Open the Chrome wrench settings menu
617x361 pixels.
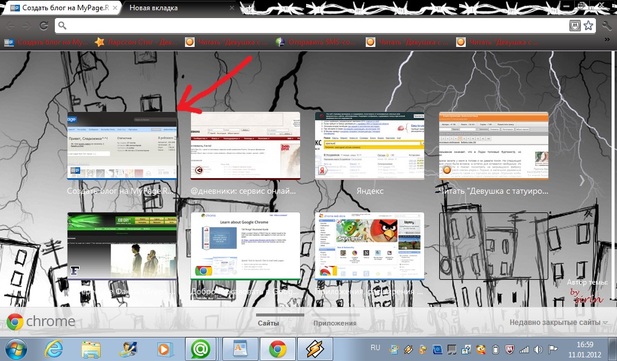(606, 26)
